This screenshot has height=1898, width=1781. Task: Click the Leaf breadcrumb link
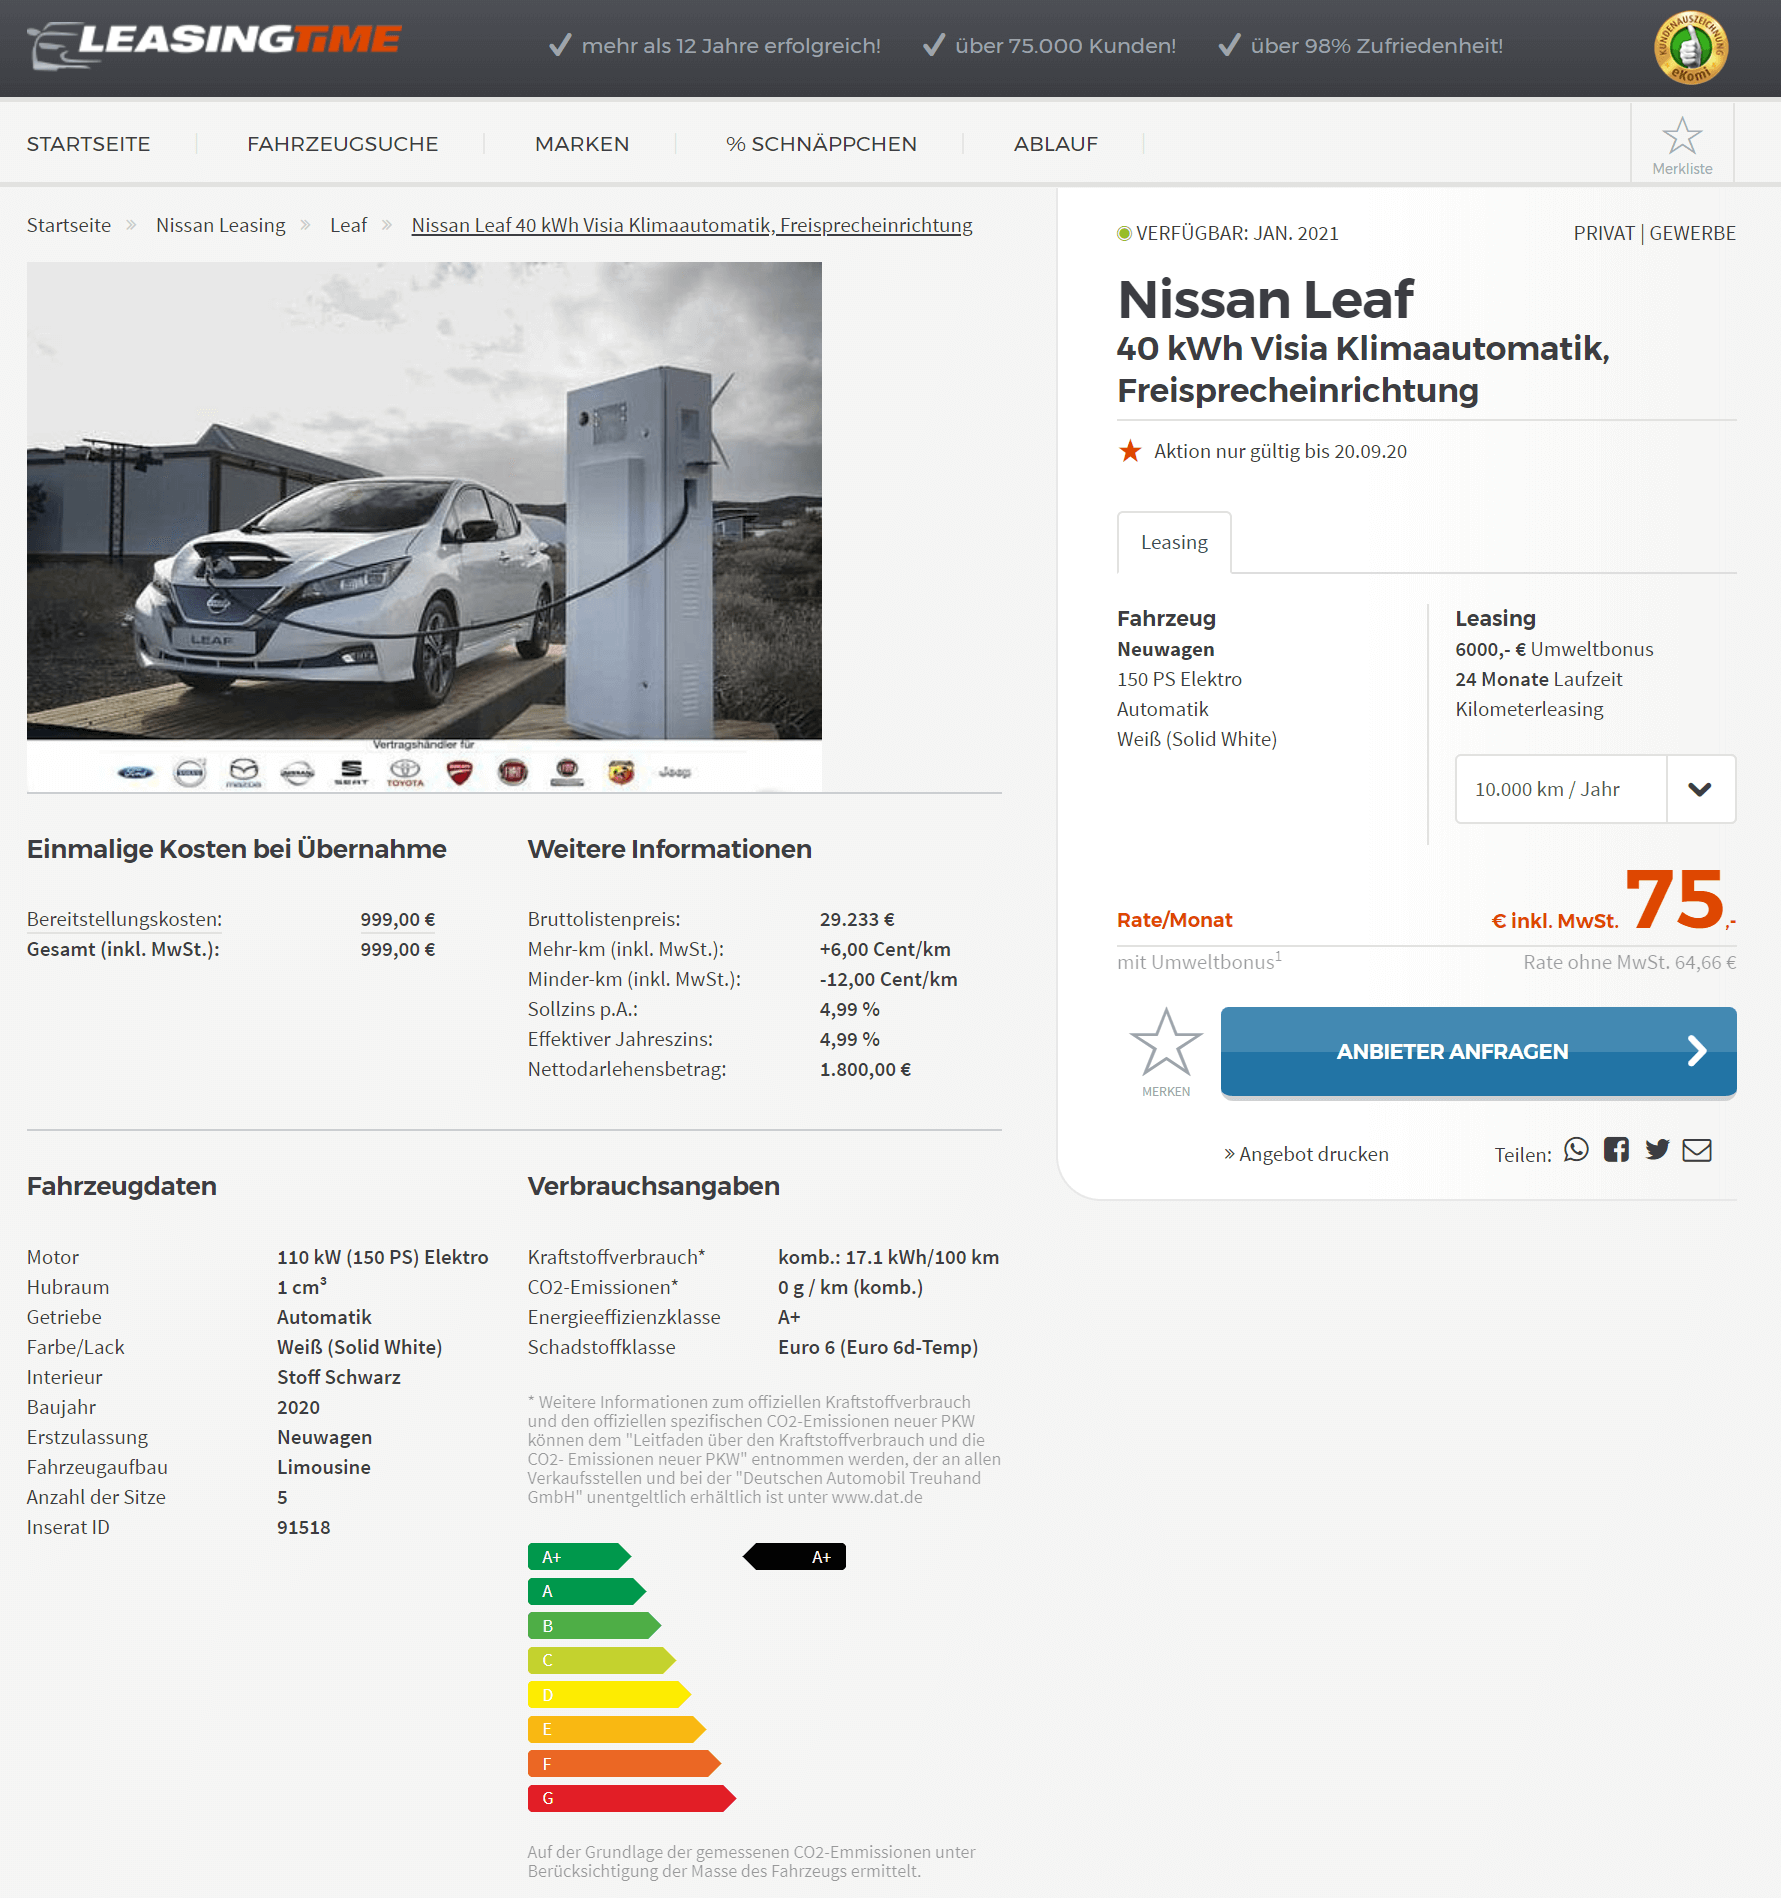[348, 225]
